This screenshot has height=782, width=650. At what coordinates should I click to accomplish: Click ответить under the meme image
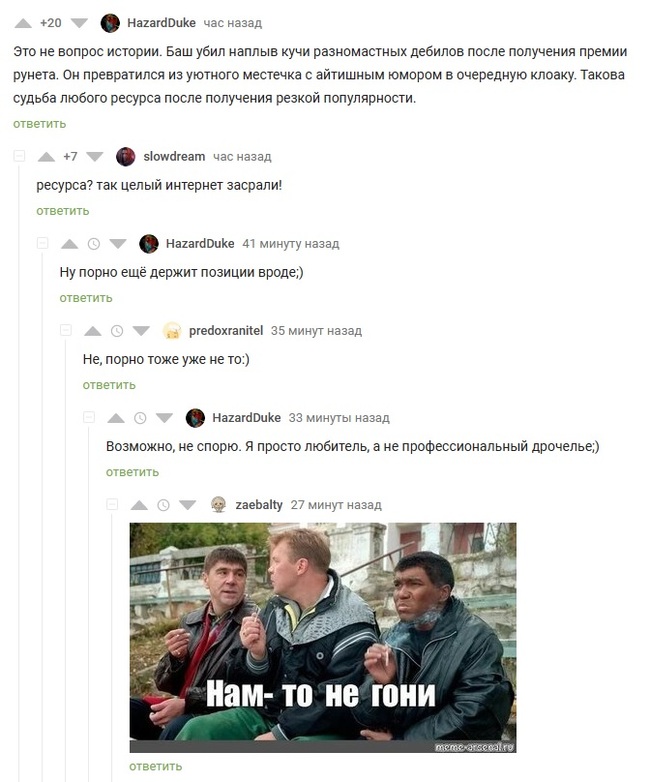click(x=156, y=766)
